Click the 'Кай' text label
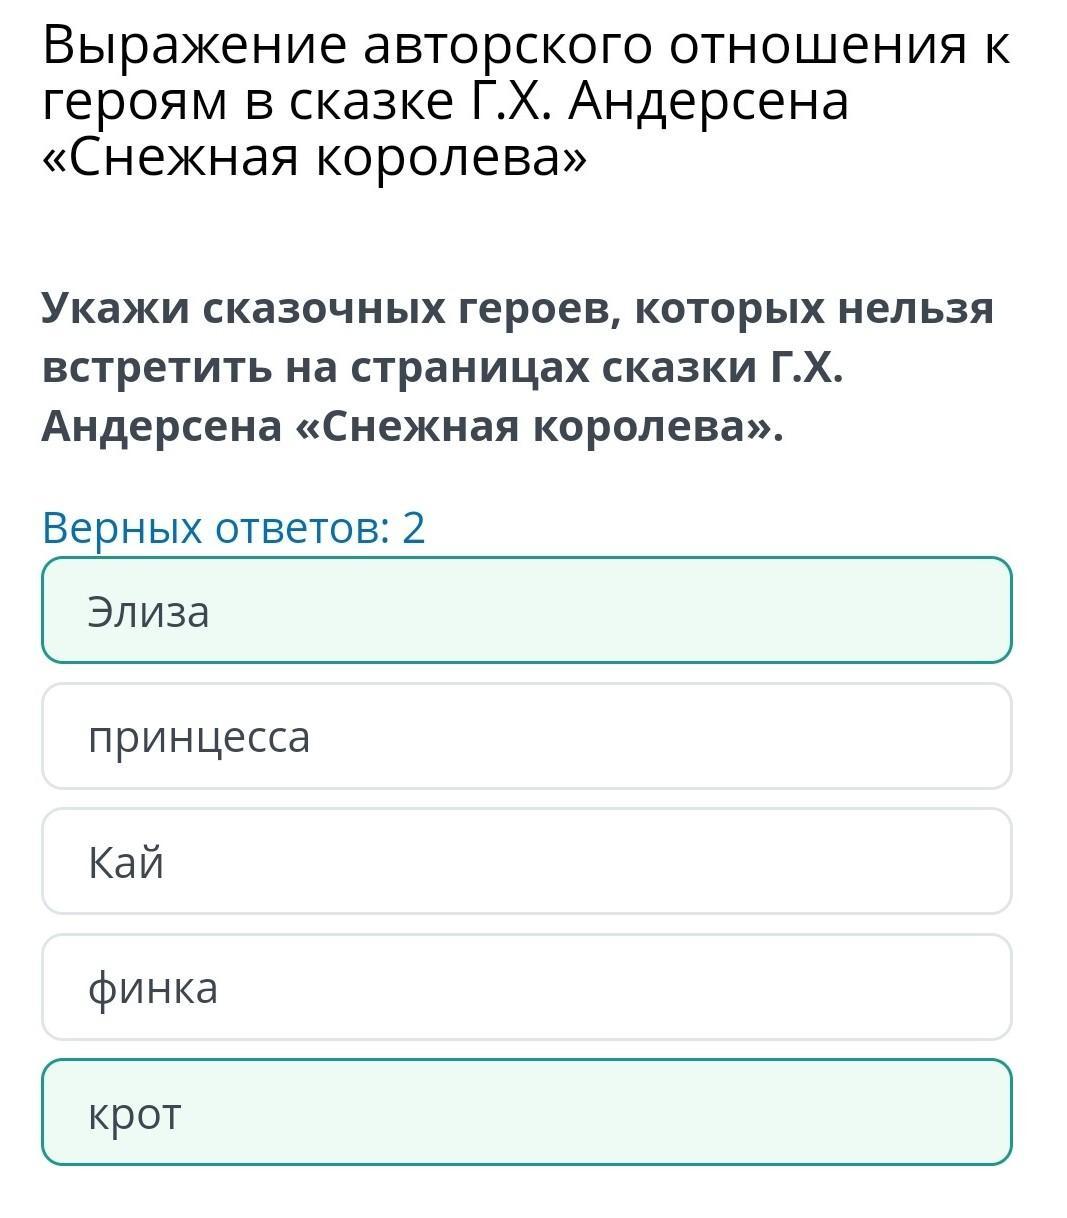The height and width of the screenshot is (1218, 1067). tap(126, 862)
